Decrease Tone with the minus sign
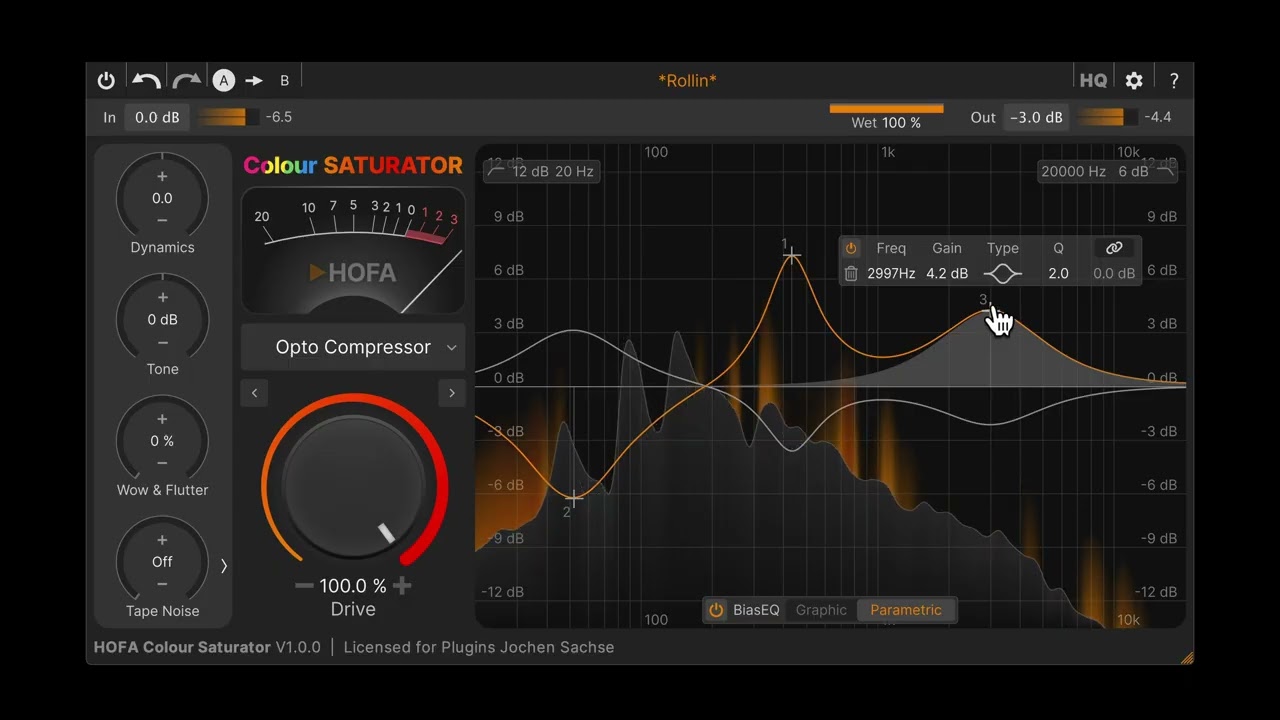The height and width of the screenshot is (720, 1280). click(x=162, y=342)
